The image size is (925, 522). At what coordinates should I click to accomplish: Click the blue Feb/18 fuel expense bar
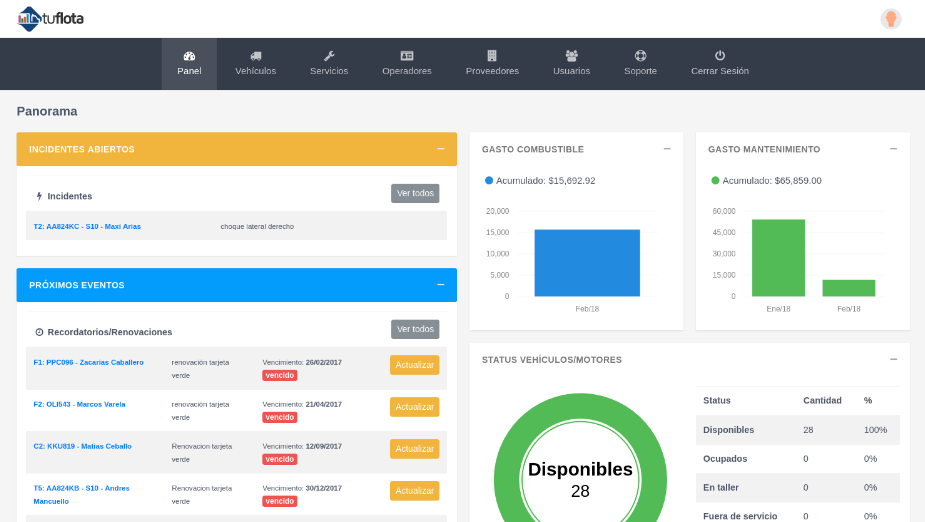coord(587,263)
